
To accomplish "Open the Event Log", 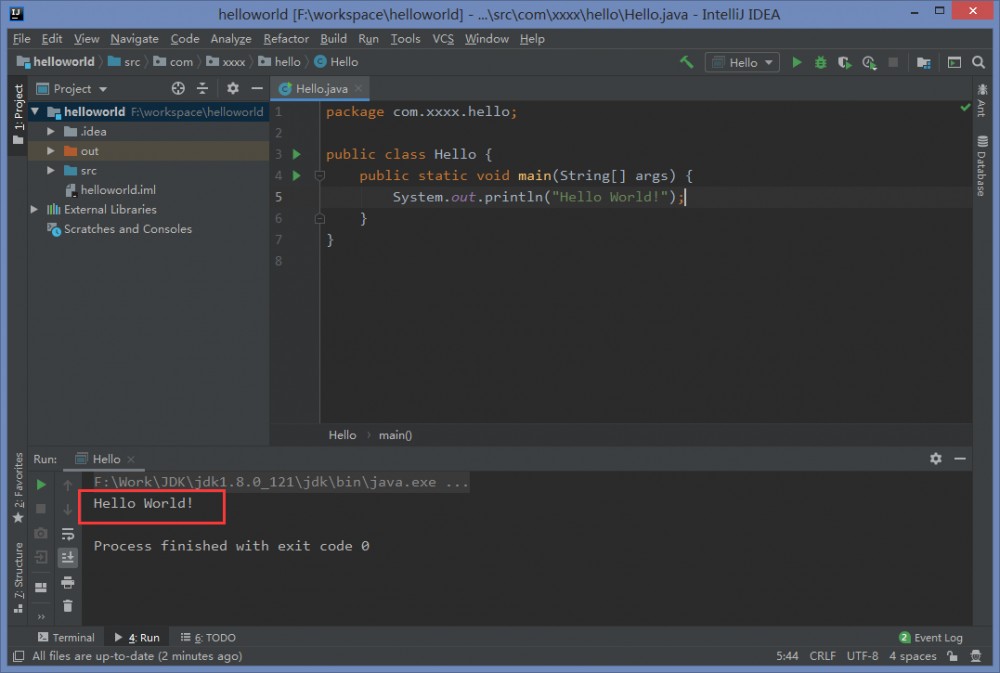I will [931, 637].
